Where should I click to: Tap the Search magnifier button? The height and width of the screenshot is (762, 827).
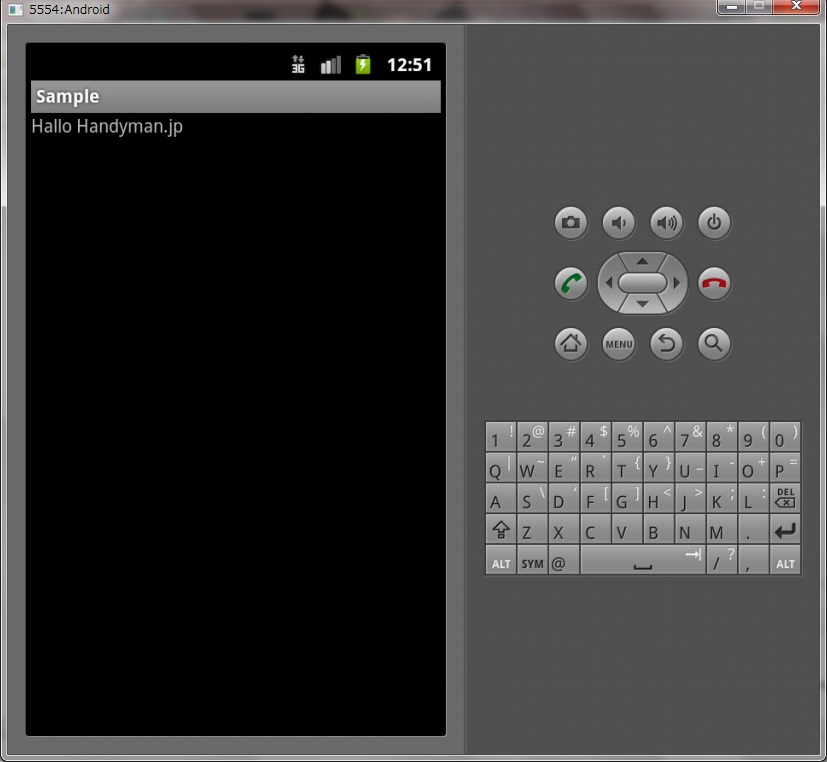tap(714, 344)
